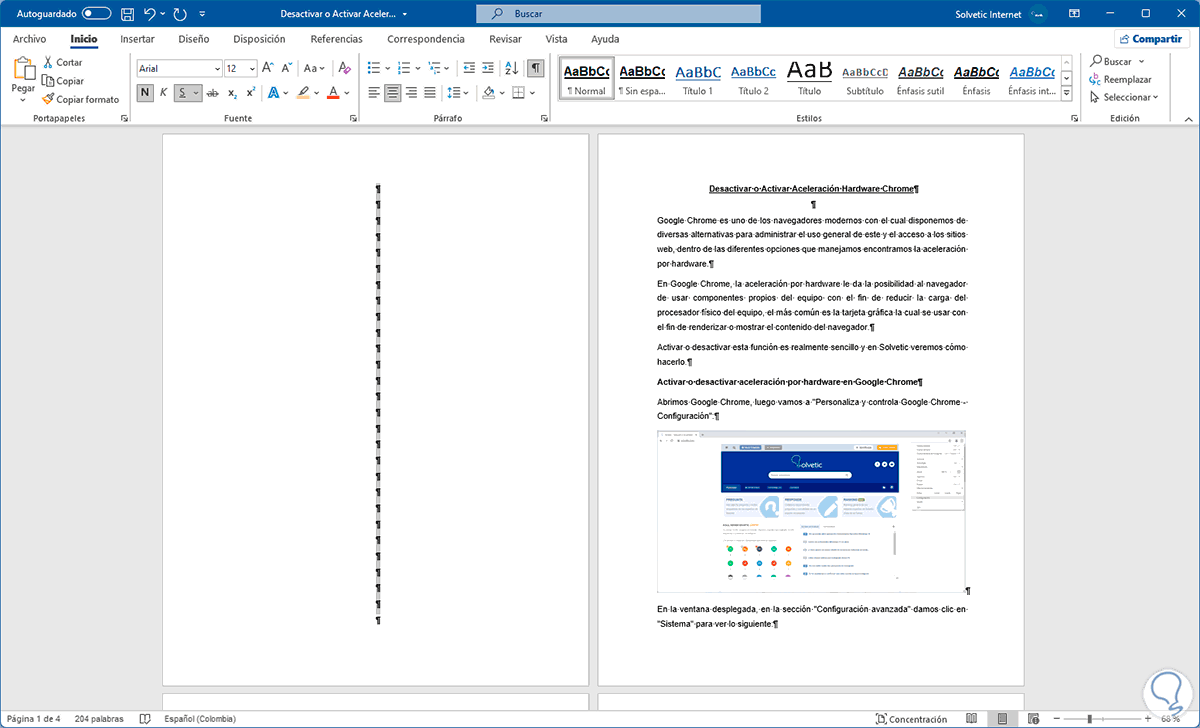Switch to the Correspondencia tab

coord(426,39)
